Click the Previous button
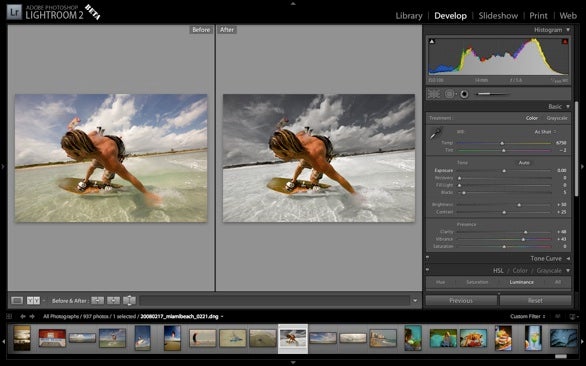 (x=461, y=301)
